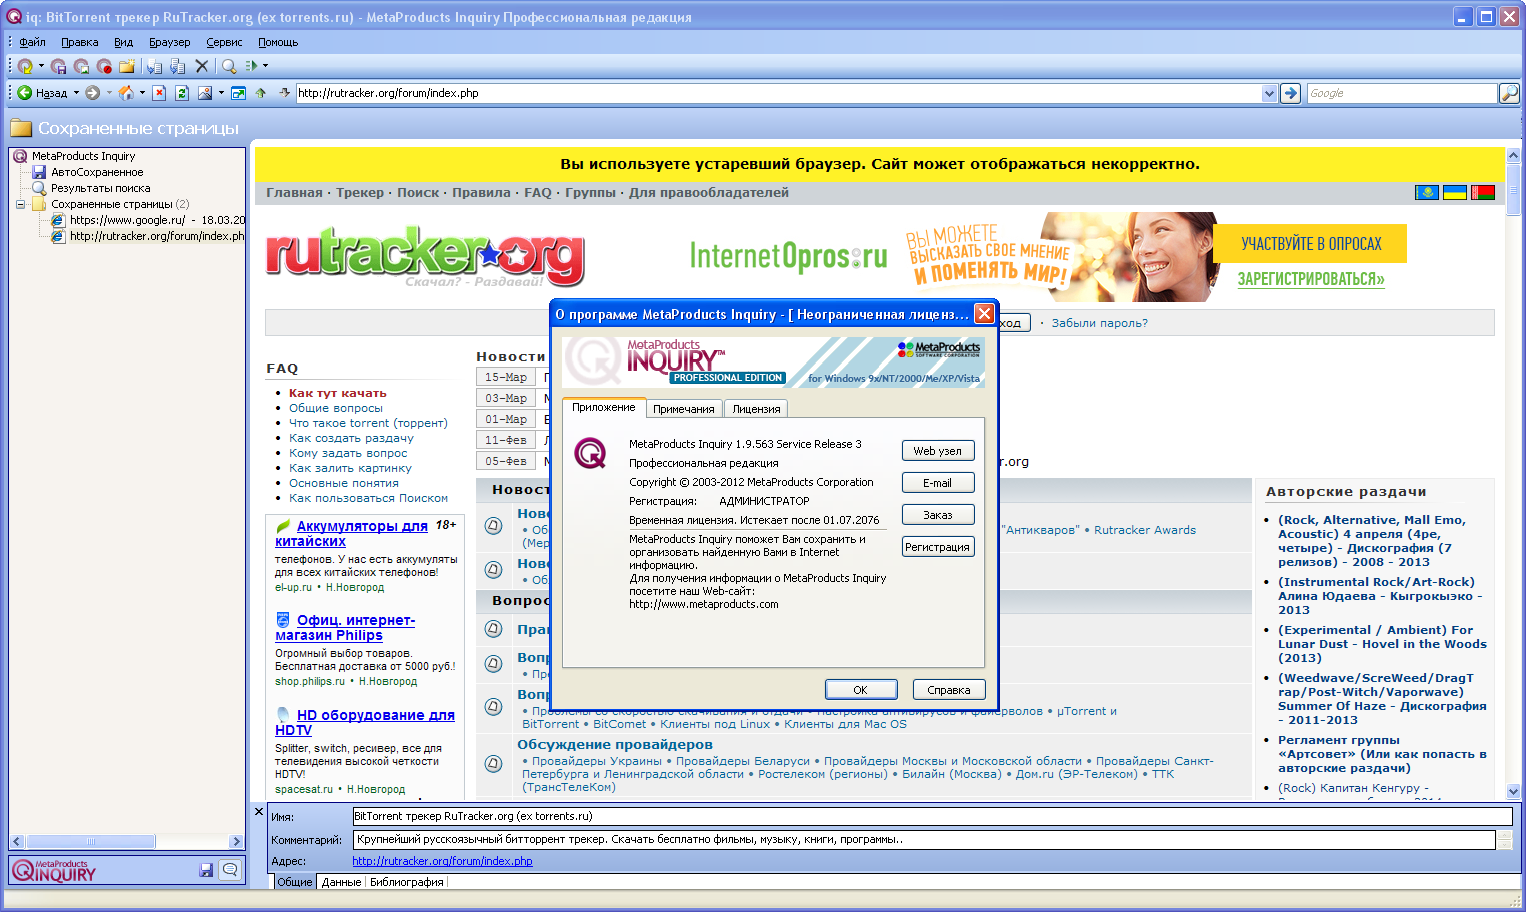Click the speech bubble icon in Inquiry logo panel

tap(230, 870)
